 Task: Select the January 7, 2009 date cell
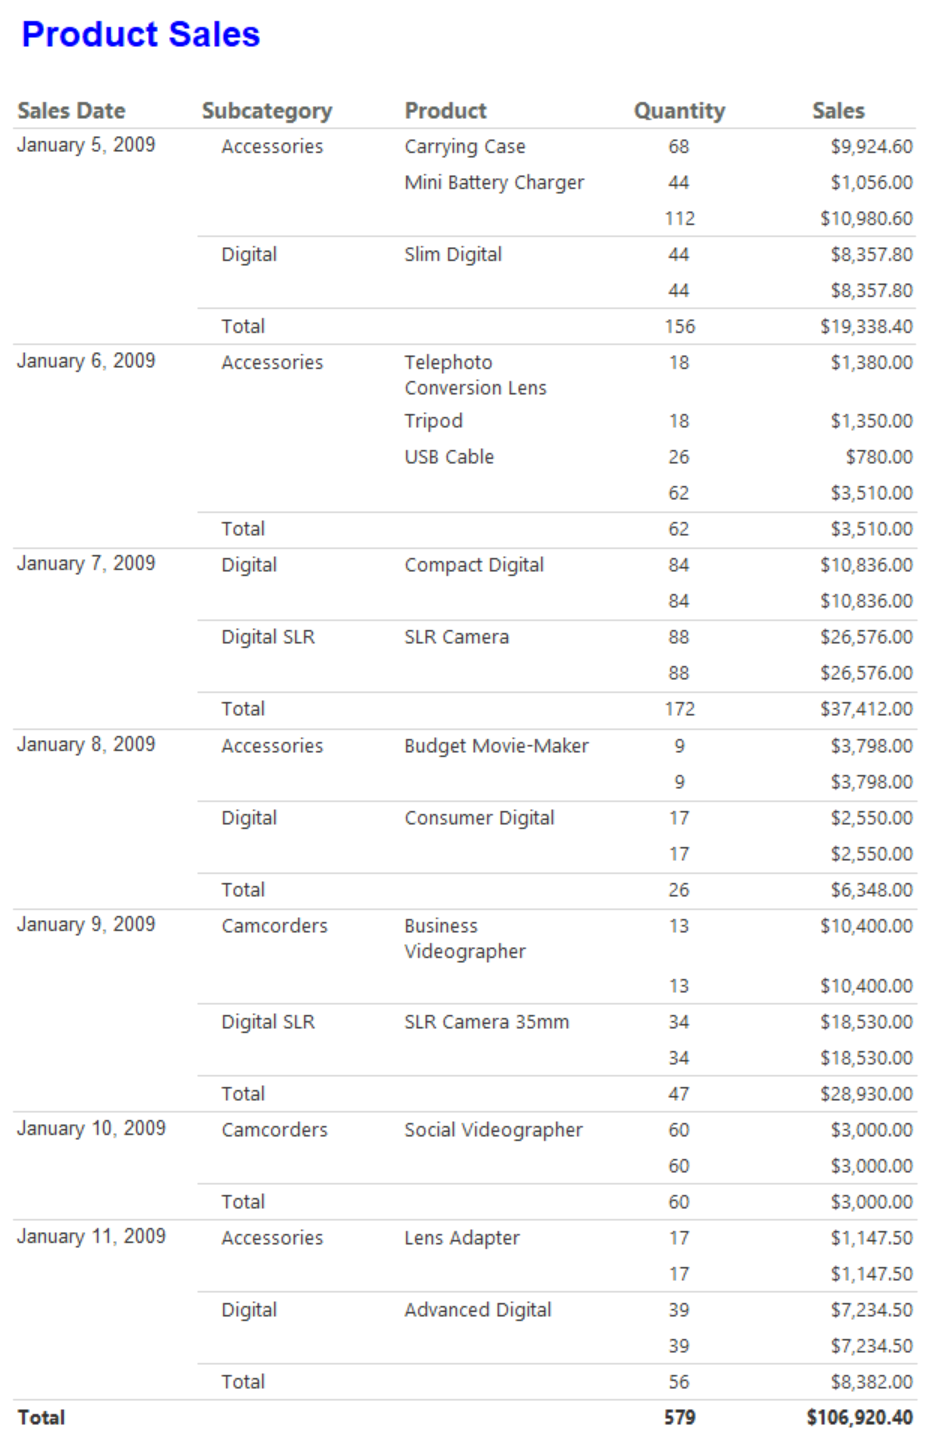[86, 564]
